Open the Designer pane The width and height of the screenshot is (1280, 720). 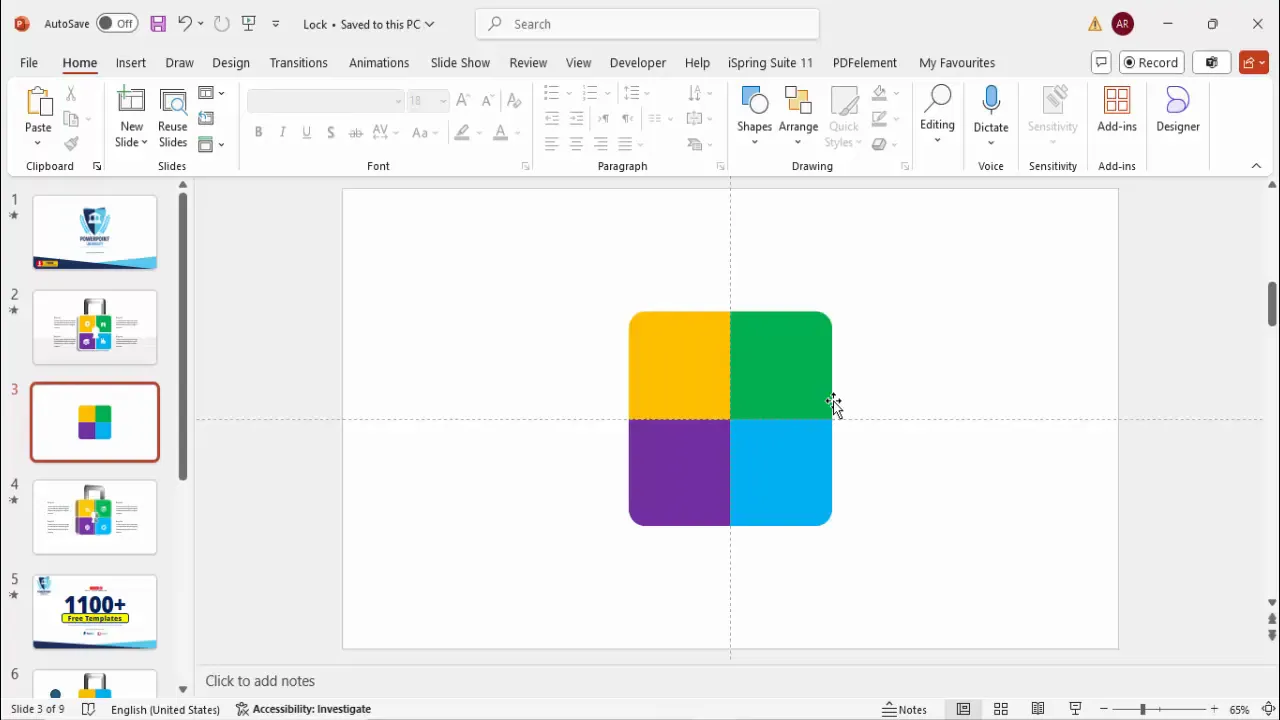pos(1178,110)
